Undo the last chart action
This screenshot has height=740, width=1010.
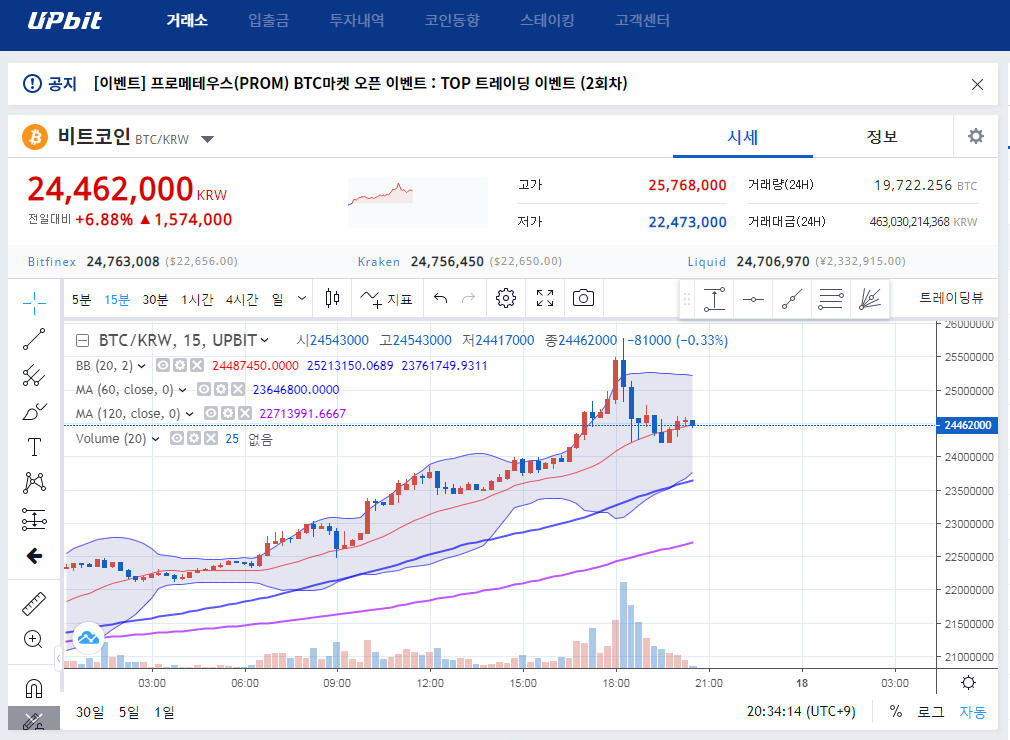[441, 298]
